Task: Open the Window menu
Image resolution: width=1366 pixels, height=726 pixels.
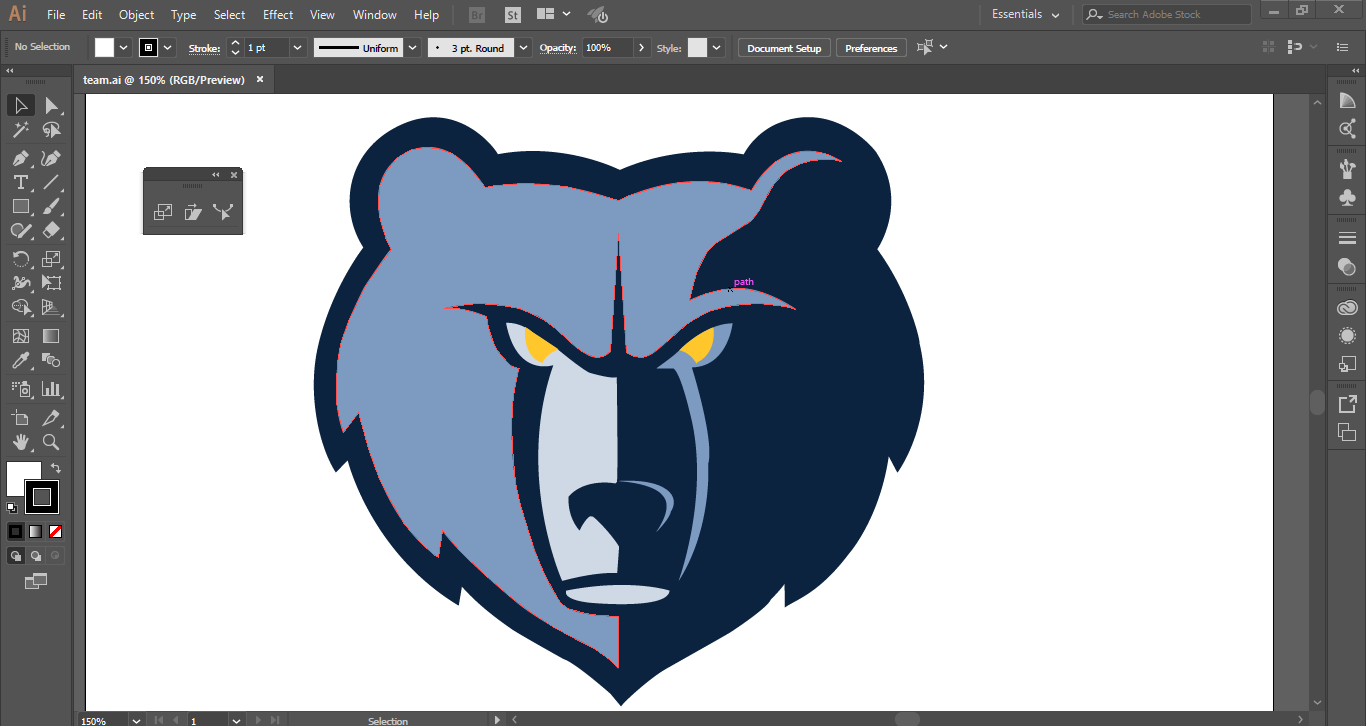Action: point(375,15)
